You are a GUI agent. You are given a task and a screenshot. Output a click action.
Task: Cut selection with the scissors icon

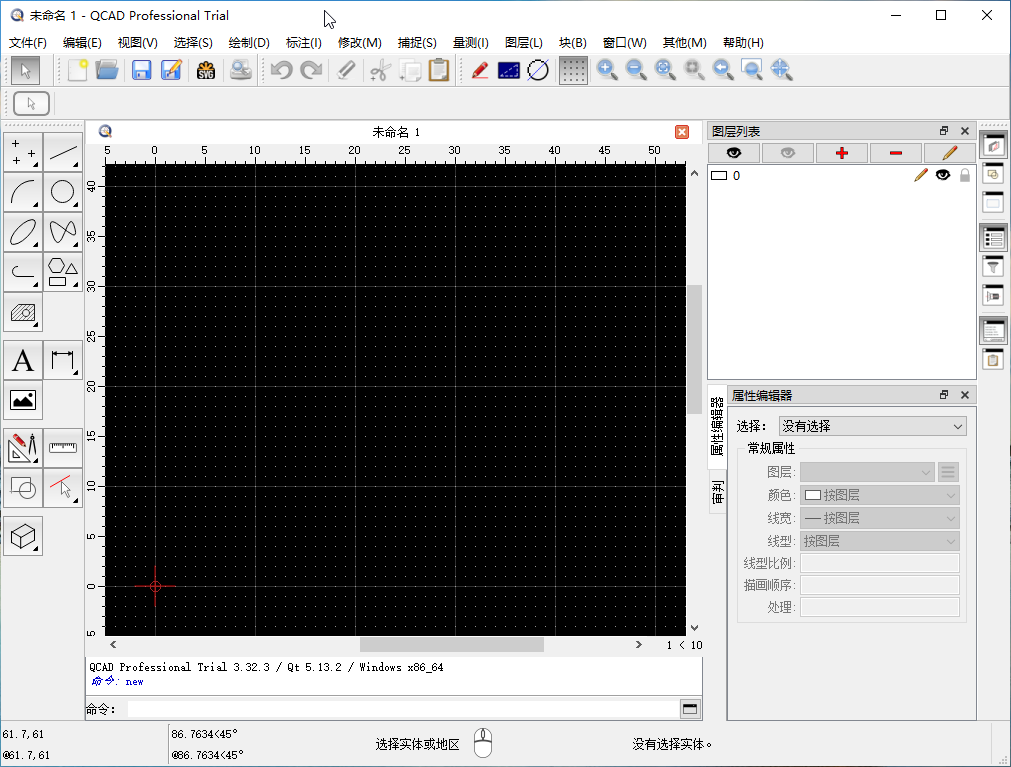(x=380, y=70)
